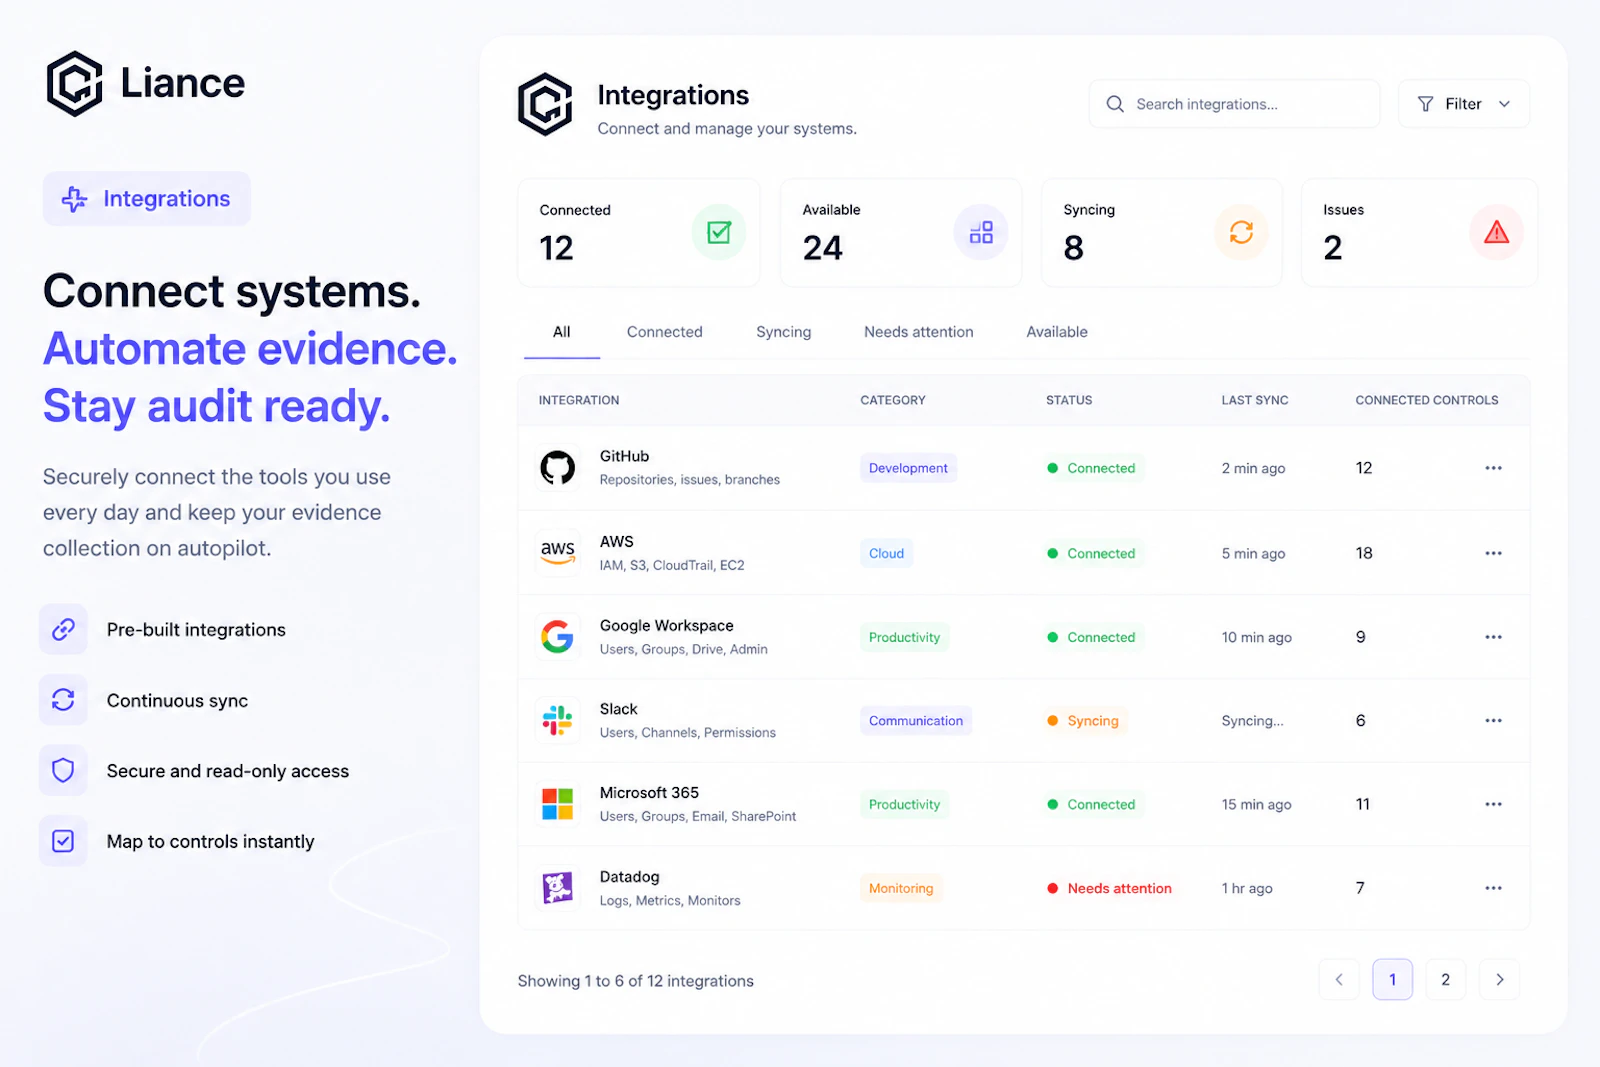This screenshot has width=1600, height=1067.
Task: Open GitHub row more options menu
Action: click(1493, 468)
